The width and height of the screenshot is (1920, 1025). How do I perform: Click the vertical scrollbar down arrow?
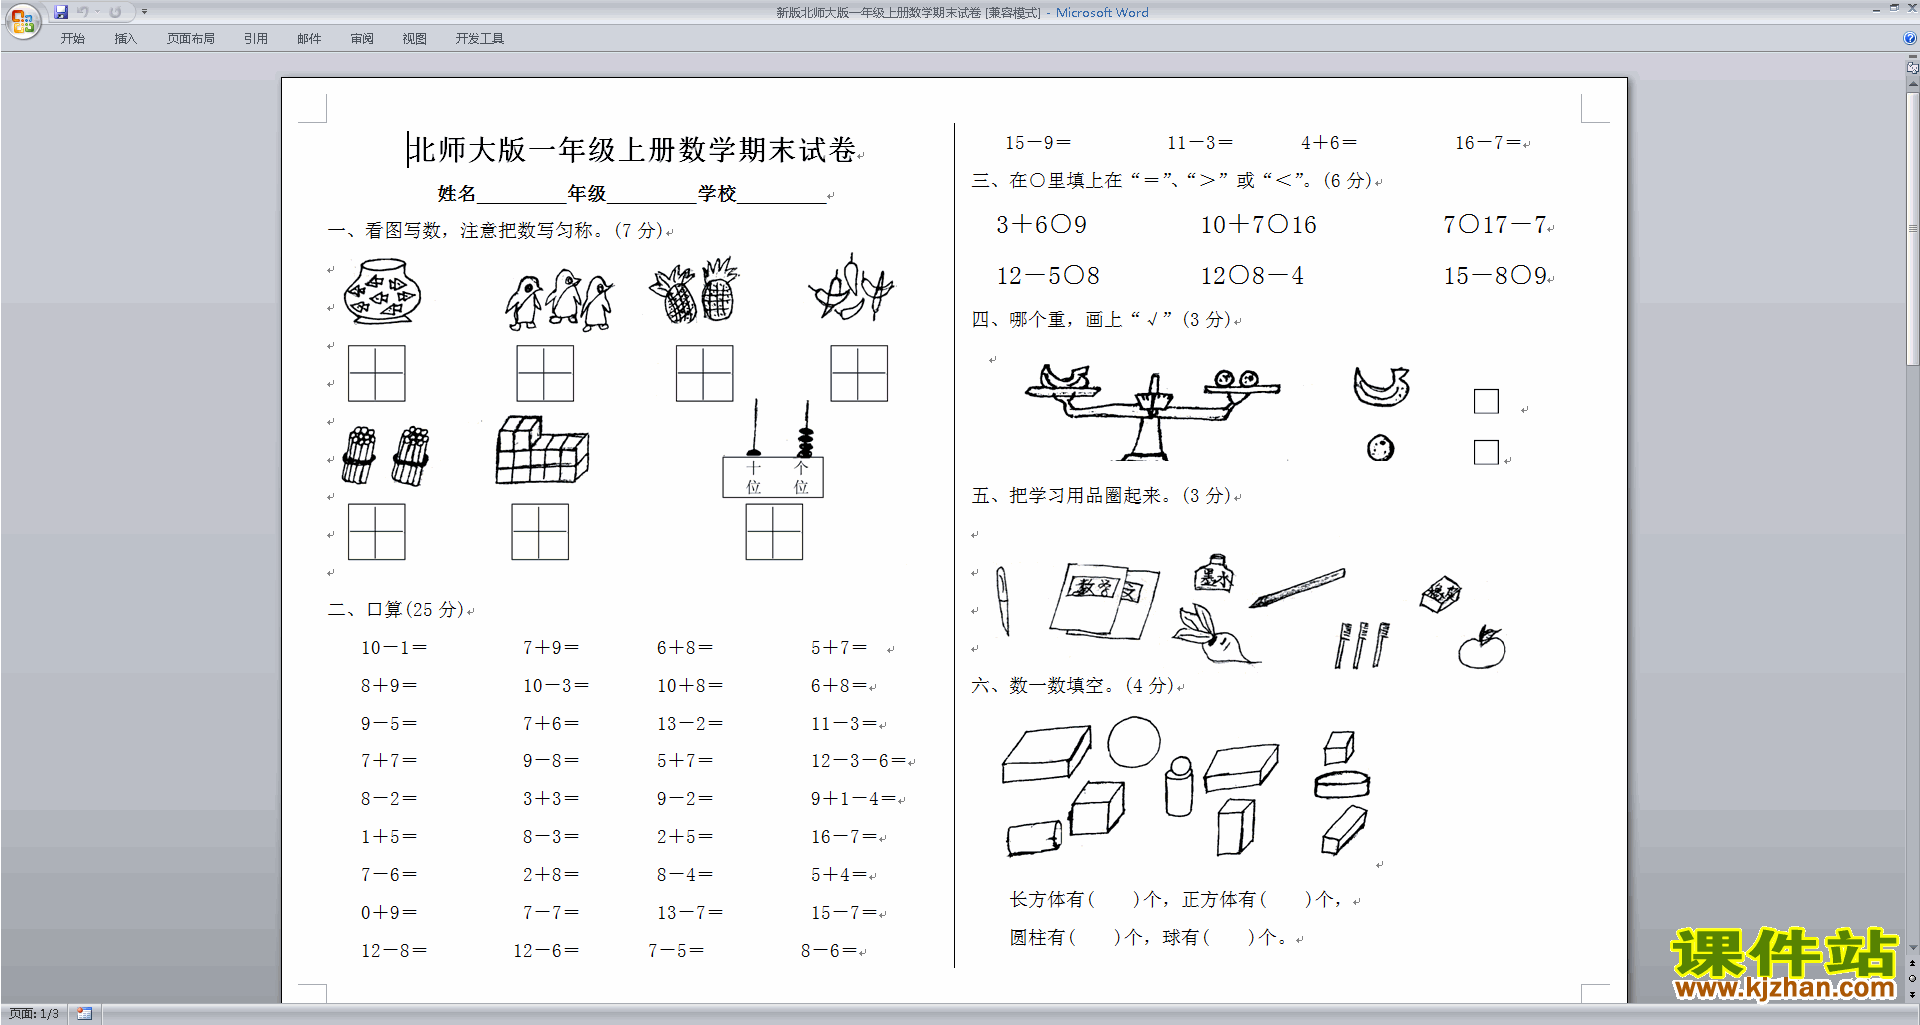[1913, 947]
